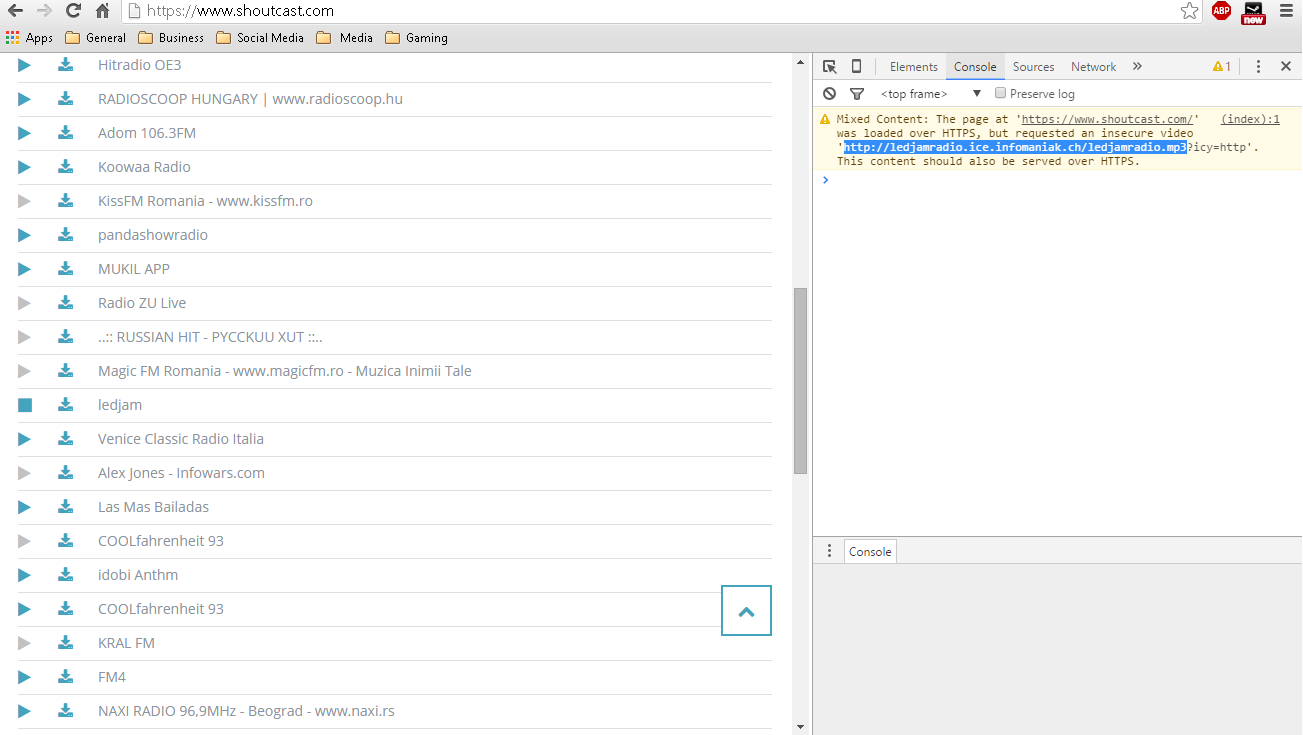Click the page scrollbar down arrow
Image resolution: width=1303 pixels, height=735 pixels.
coord(800,727)
